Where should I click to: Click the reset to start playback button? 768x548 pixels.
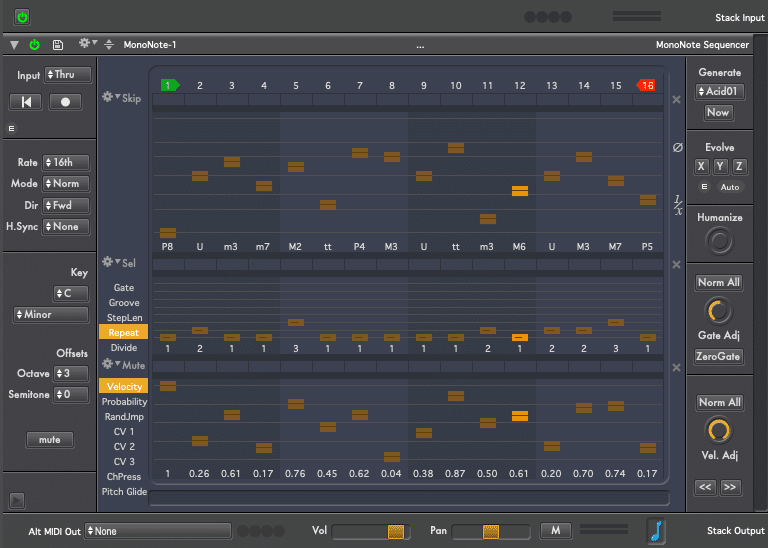click(26, 102)
